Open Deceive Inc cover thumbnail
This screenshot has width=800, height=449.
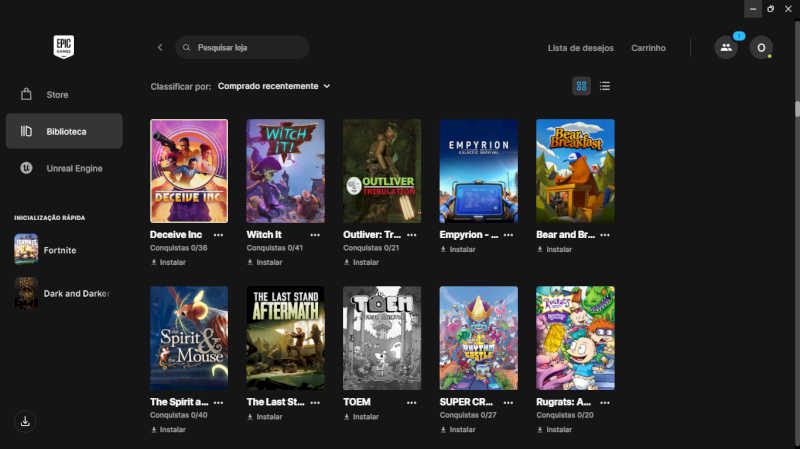189,171
